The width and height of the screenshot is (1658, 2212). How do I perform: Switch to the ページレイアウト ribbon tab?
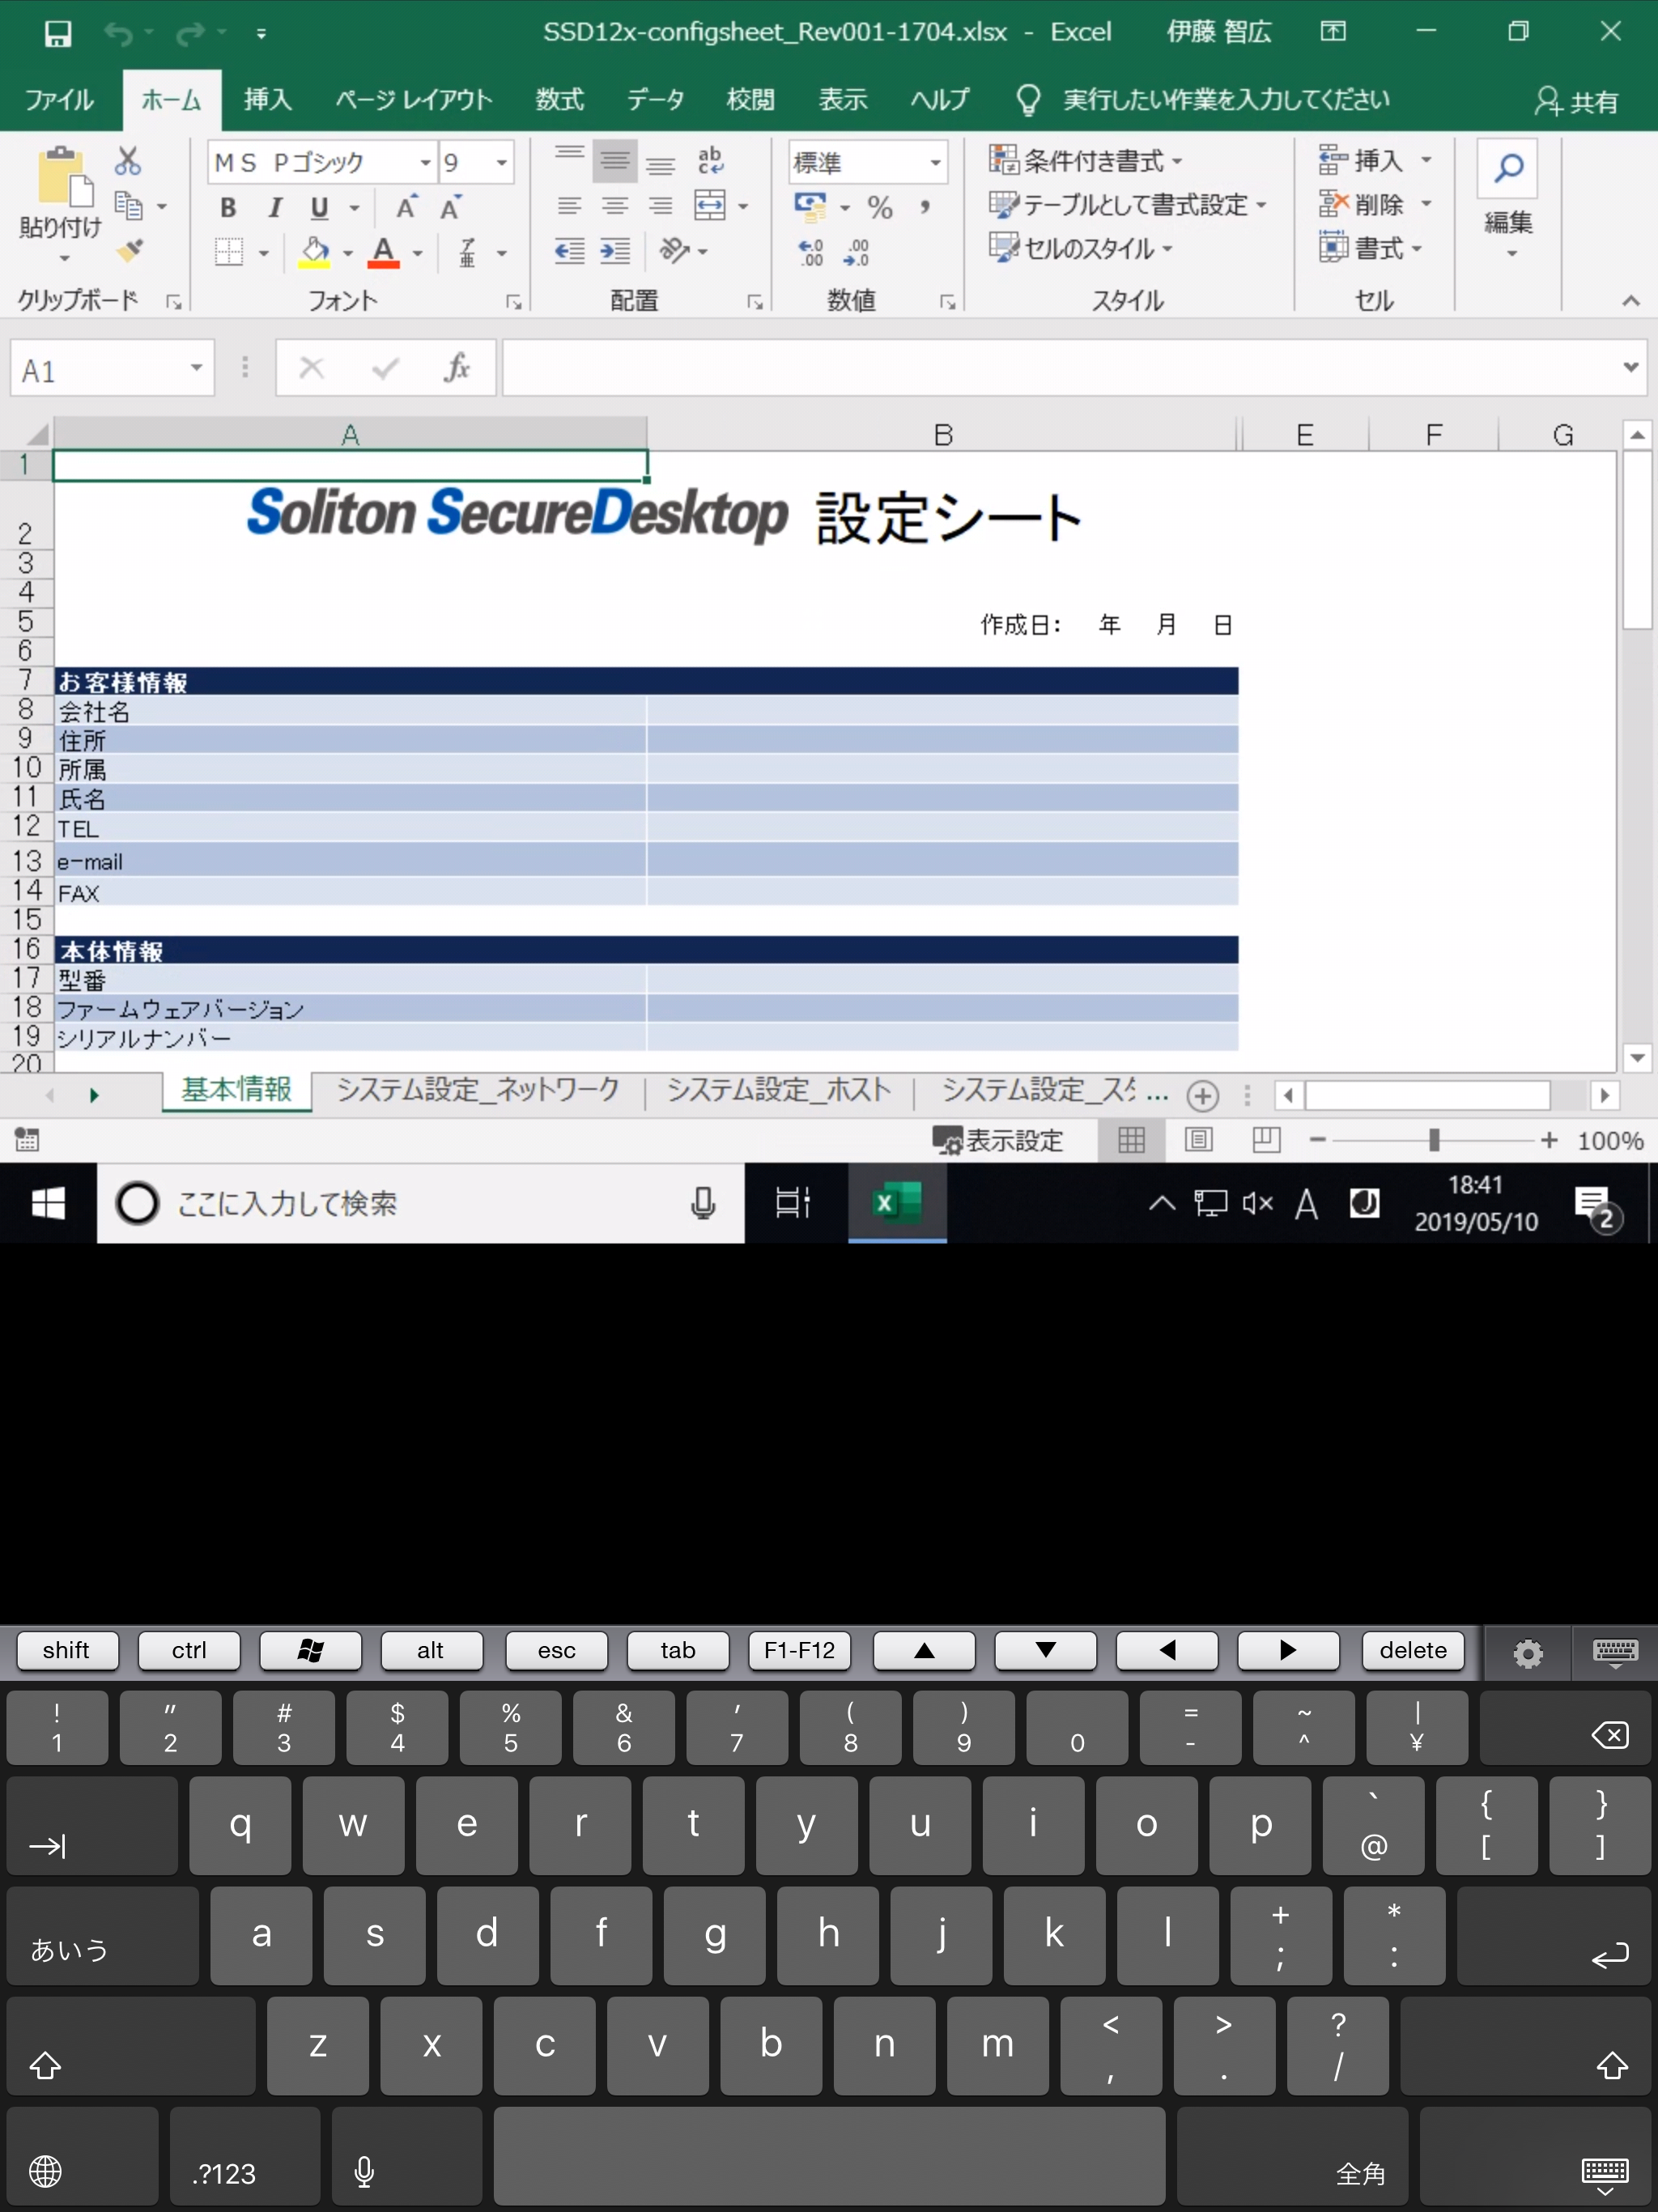tap(414, 100)
